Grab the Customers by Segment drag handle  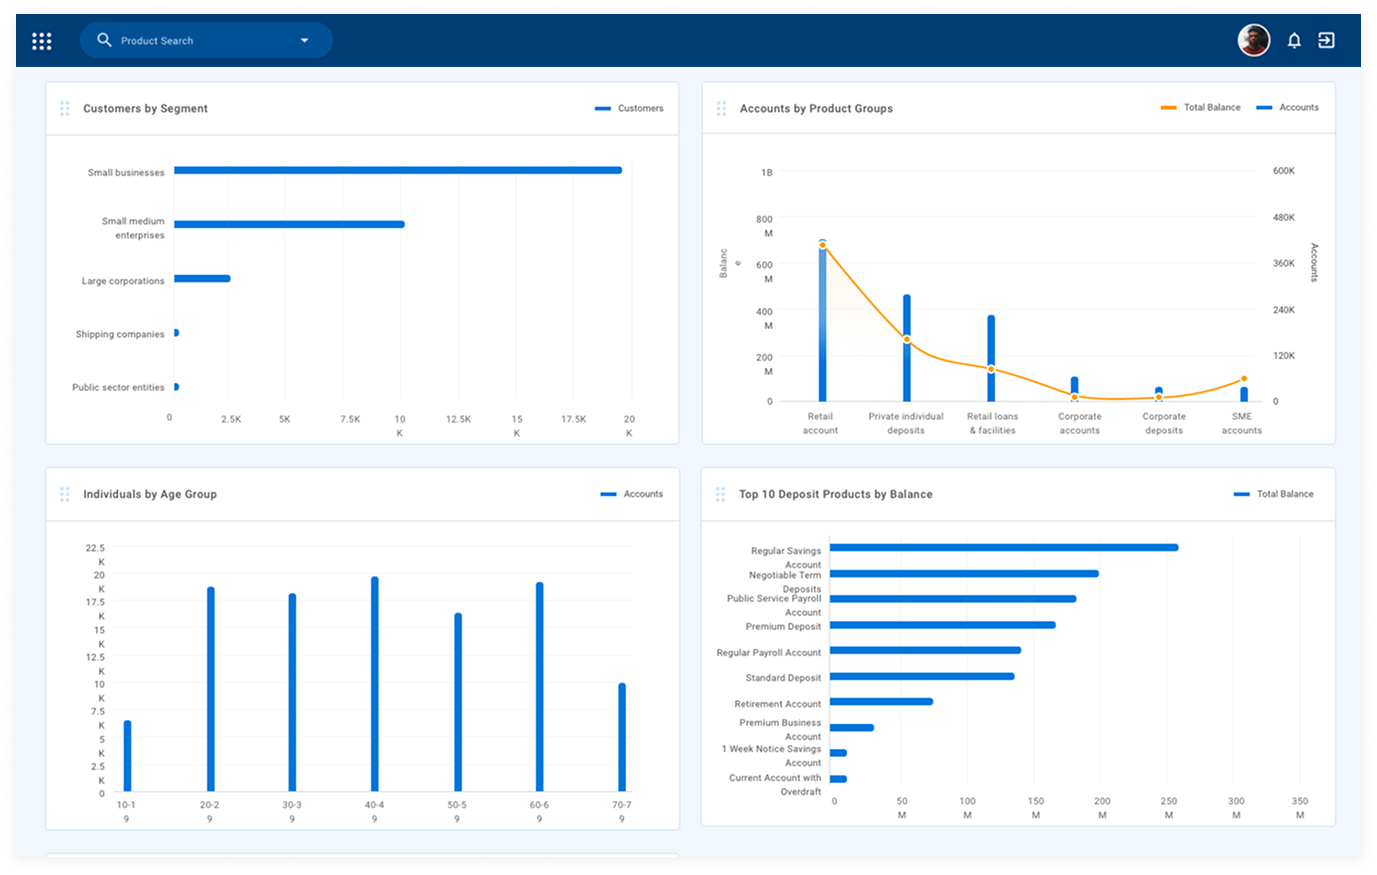click(x=64, y=108)
